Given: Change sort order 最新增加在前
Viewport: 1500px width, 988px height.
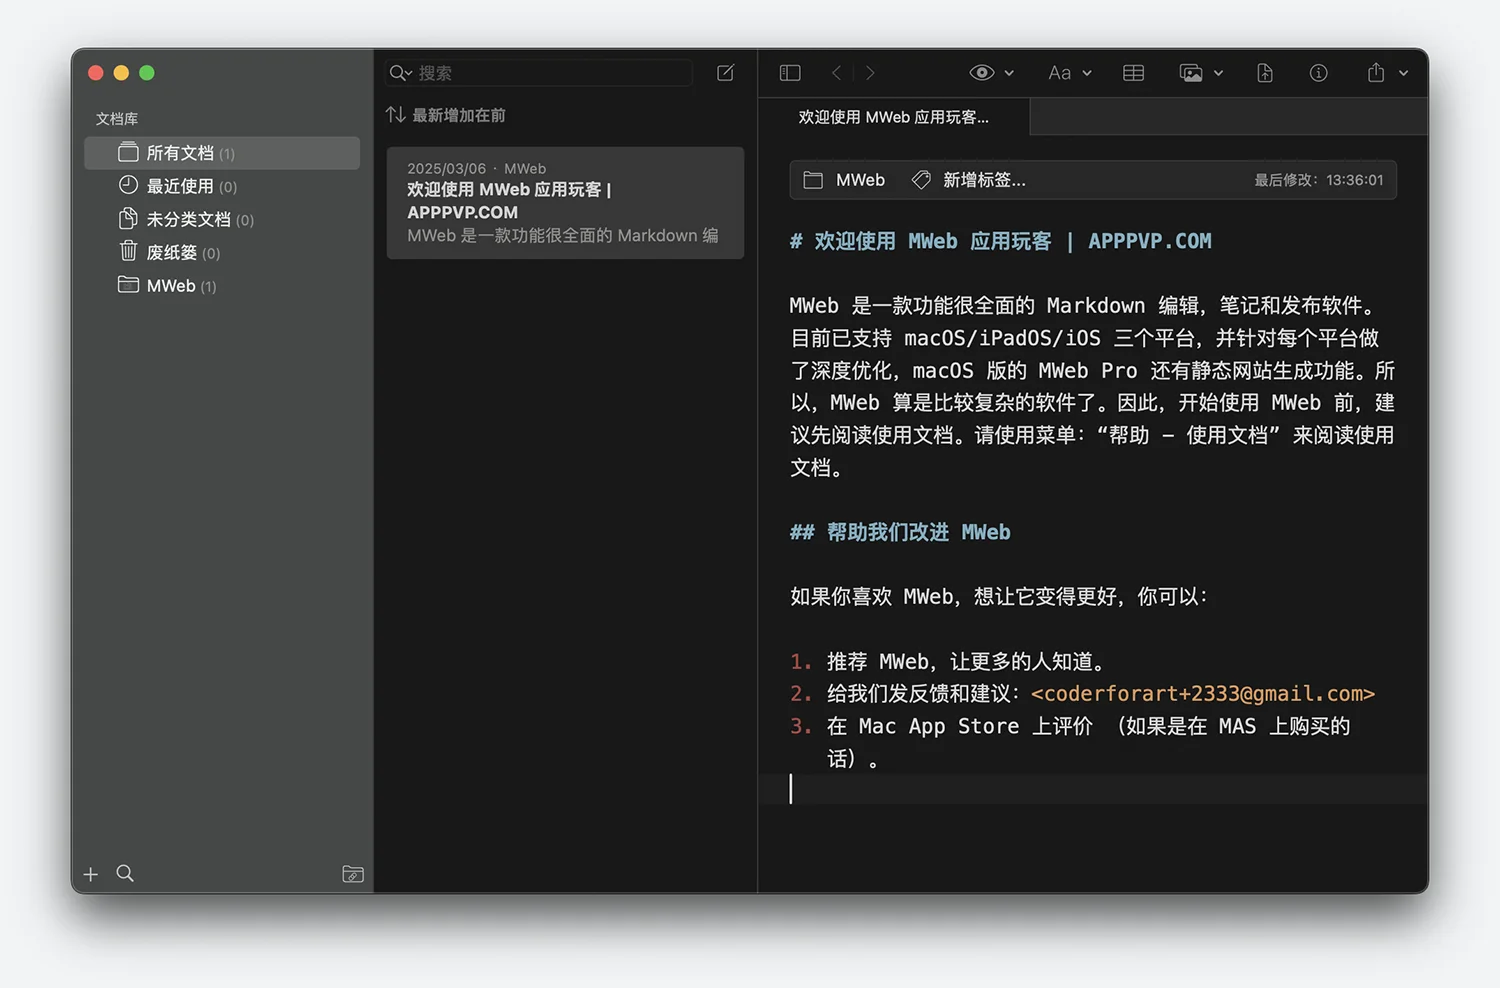Looking at the screenshot, I should [458, 115].
